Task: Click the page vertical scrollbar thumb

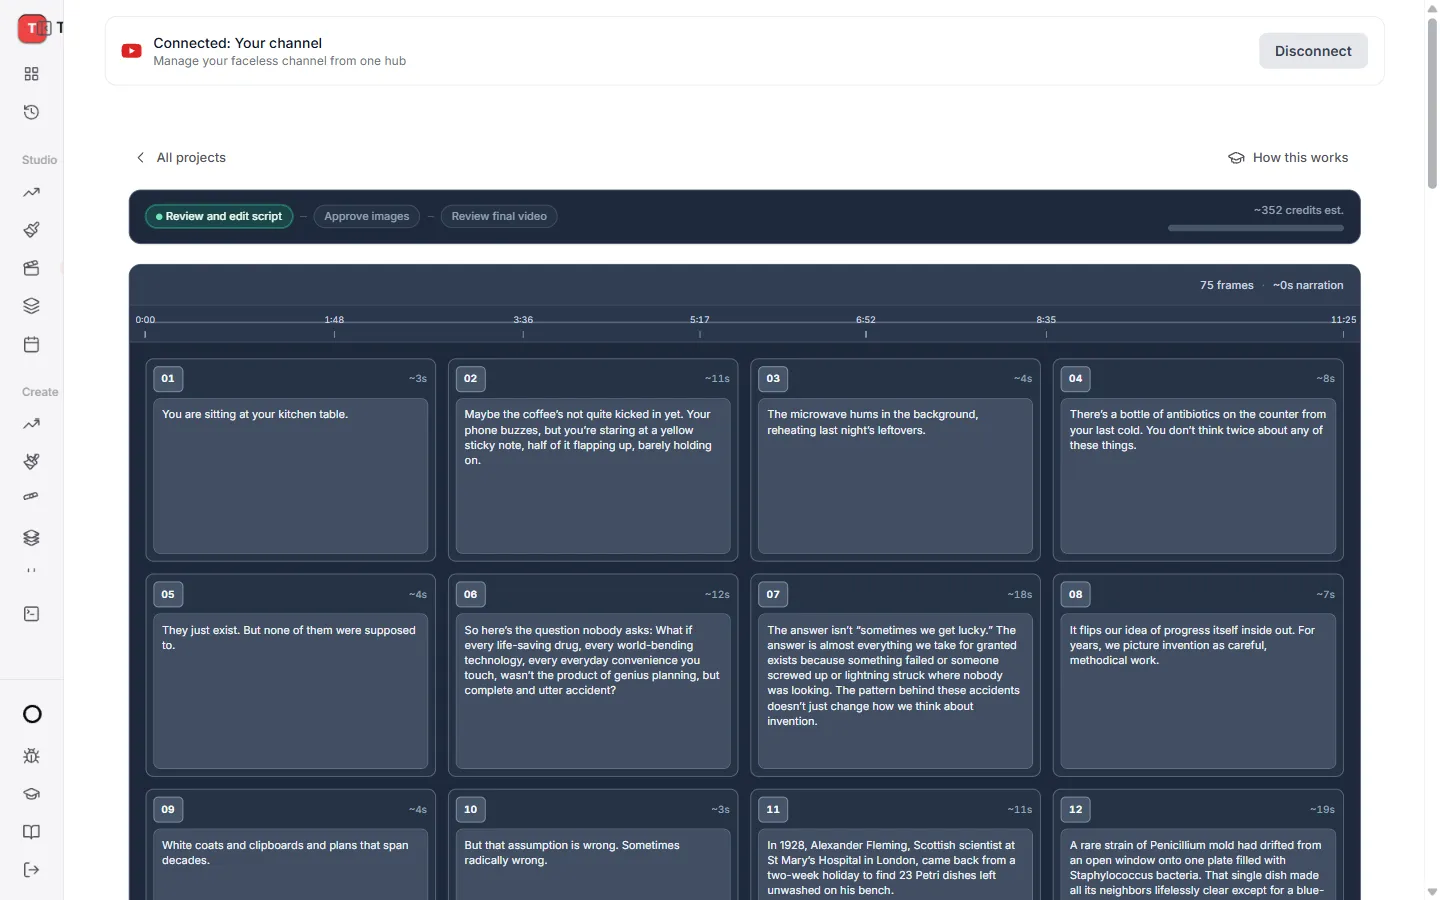Action: tap(1432, 103)
